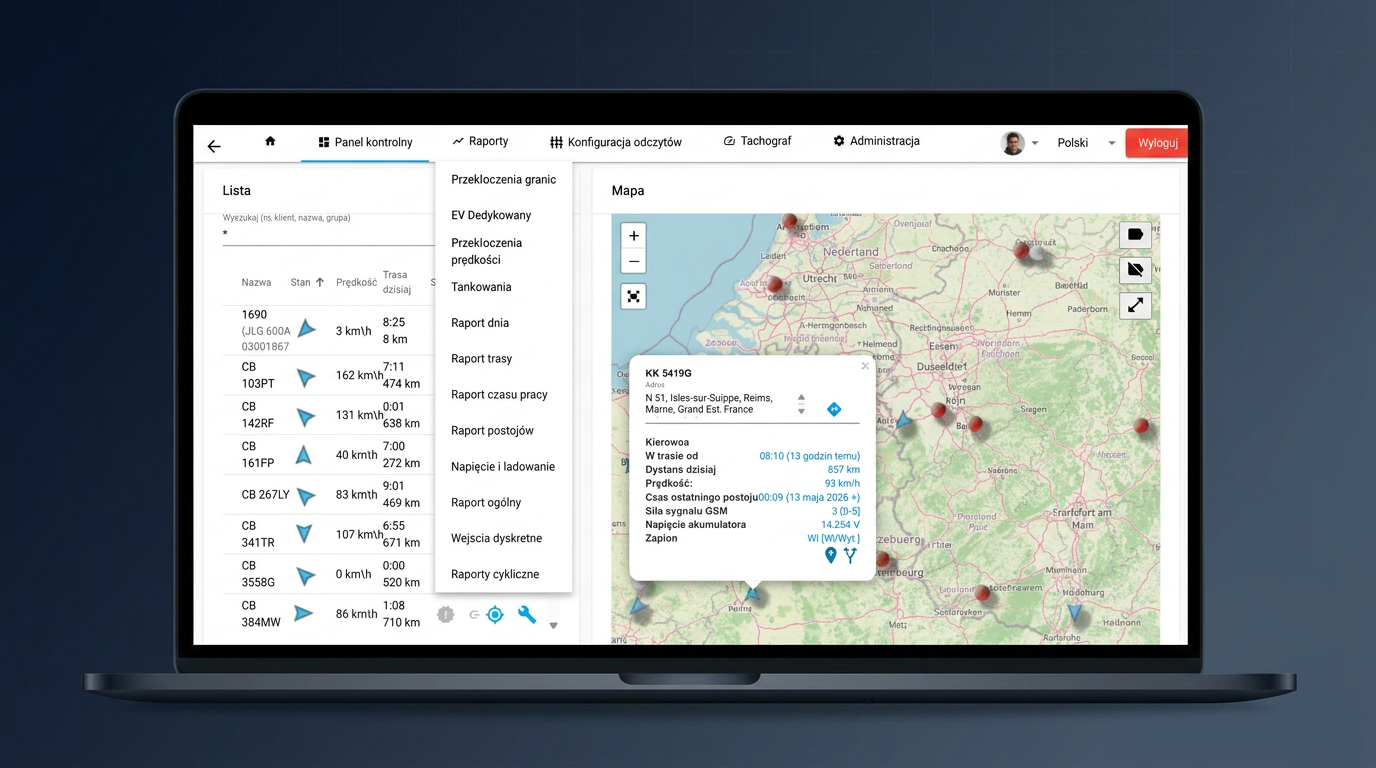This screenshot has width=1376, height=768.
Task: Select Raport czasu pracy entry
Action: pyautogui.click(x=499, y=395)
